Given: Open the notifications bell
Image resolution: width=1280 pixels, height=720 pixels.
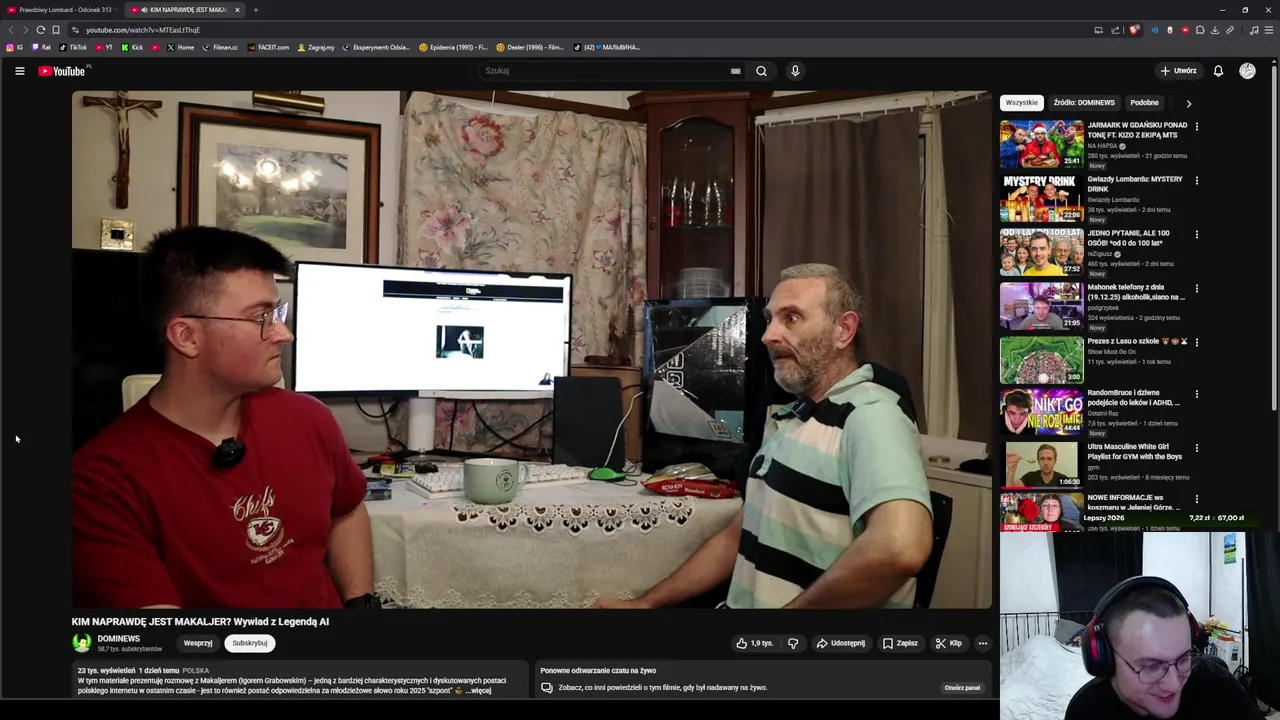Looking at the screenshot, I should 1218,71.
